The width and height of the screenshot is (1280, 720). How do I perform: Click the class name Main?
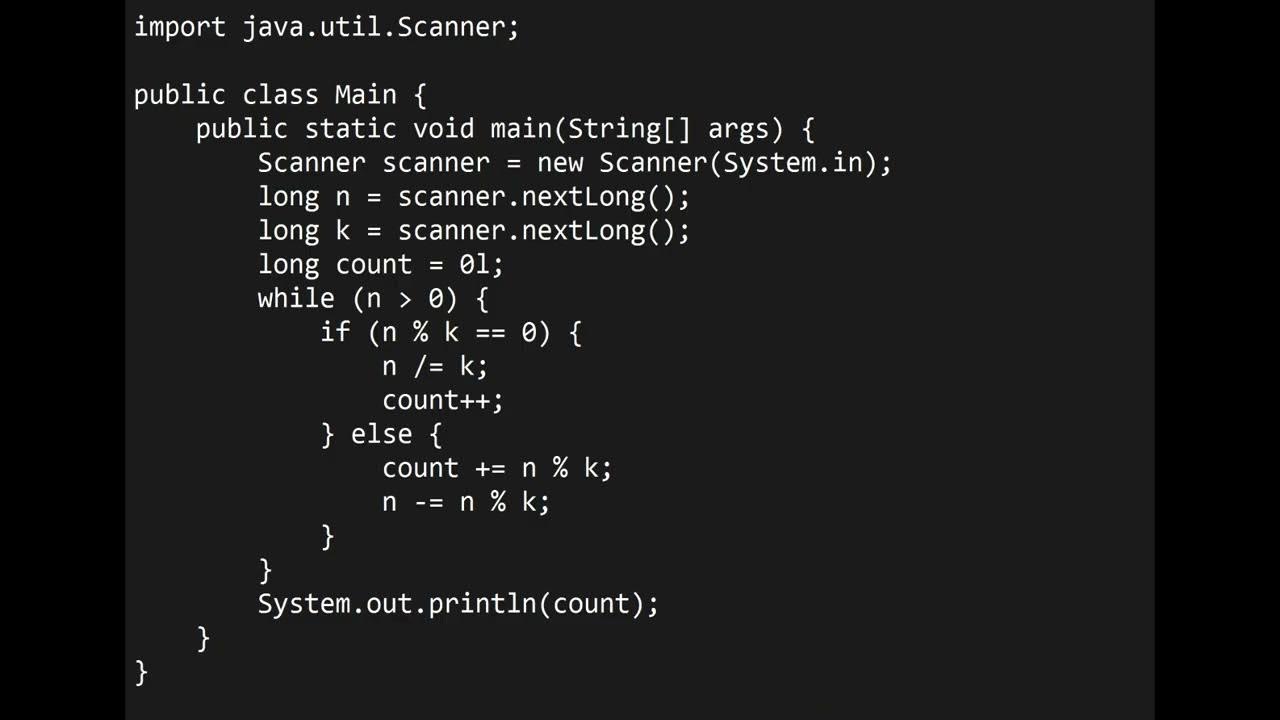[365, 95]
